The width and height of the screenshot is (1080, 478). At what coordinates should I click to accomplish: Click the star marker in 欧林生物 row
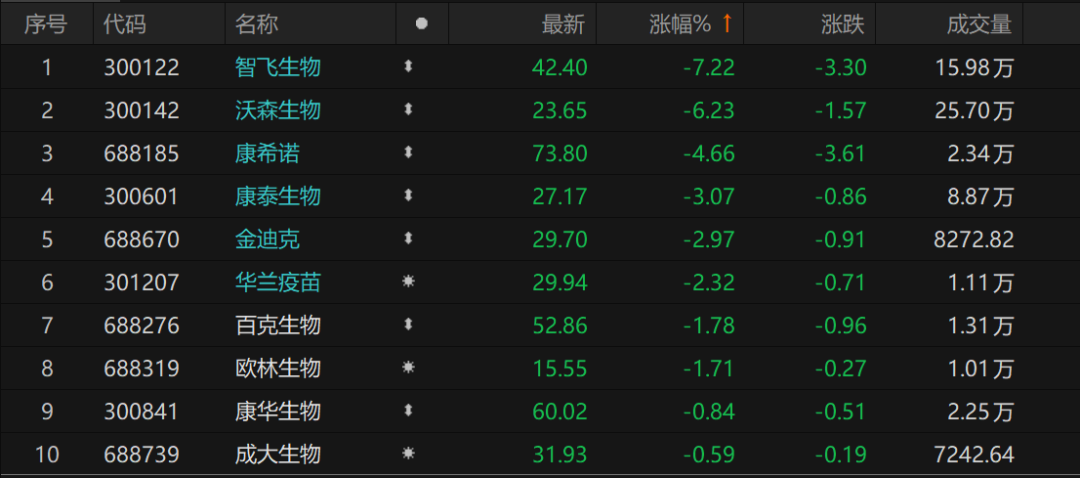coord(408,368)
